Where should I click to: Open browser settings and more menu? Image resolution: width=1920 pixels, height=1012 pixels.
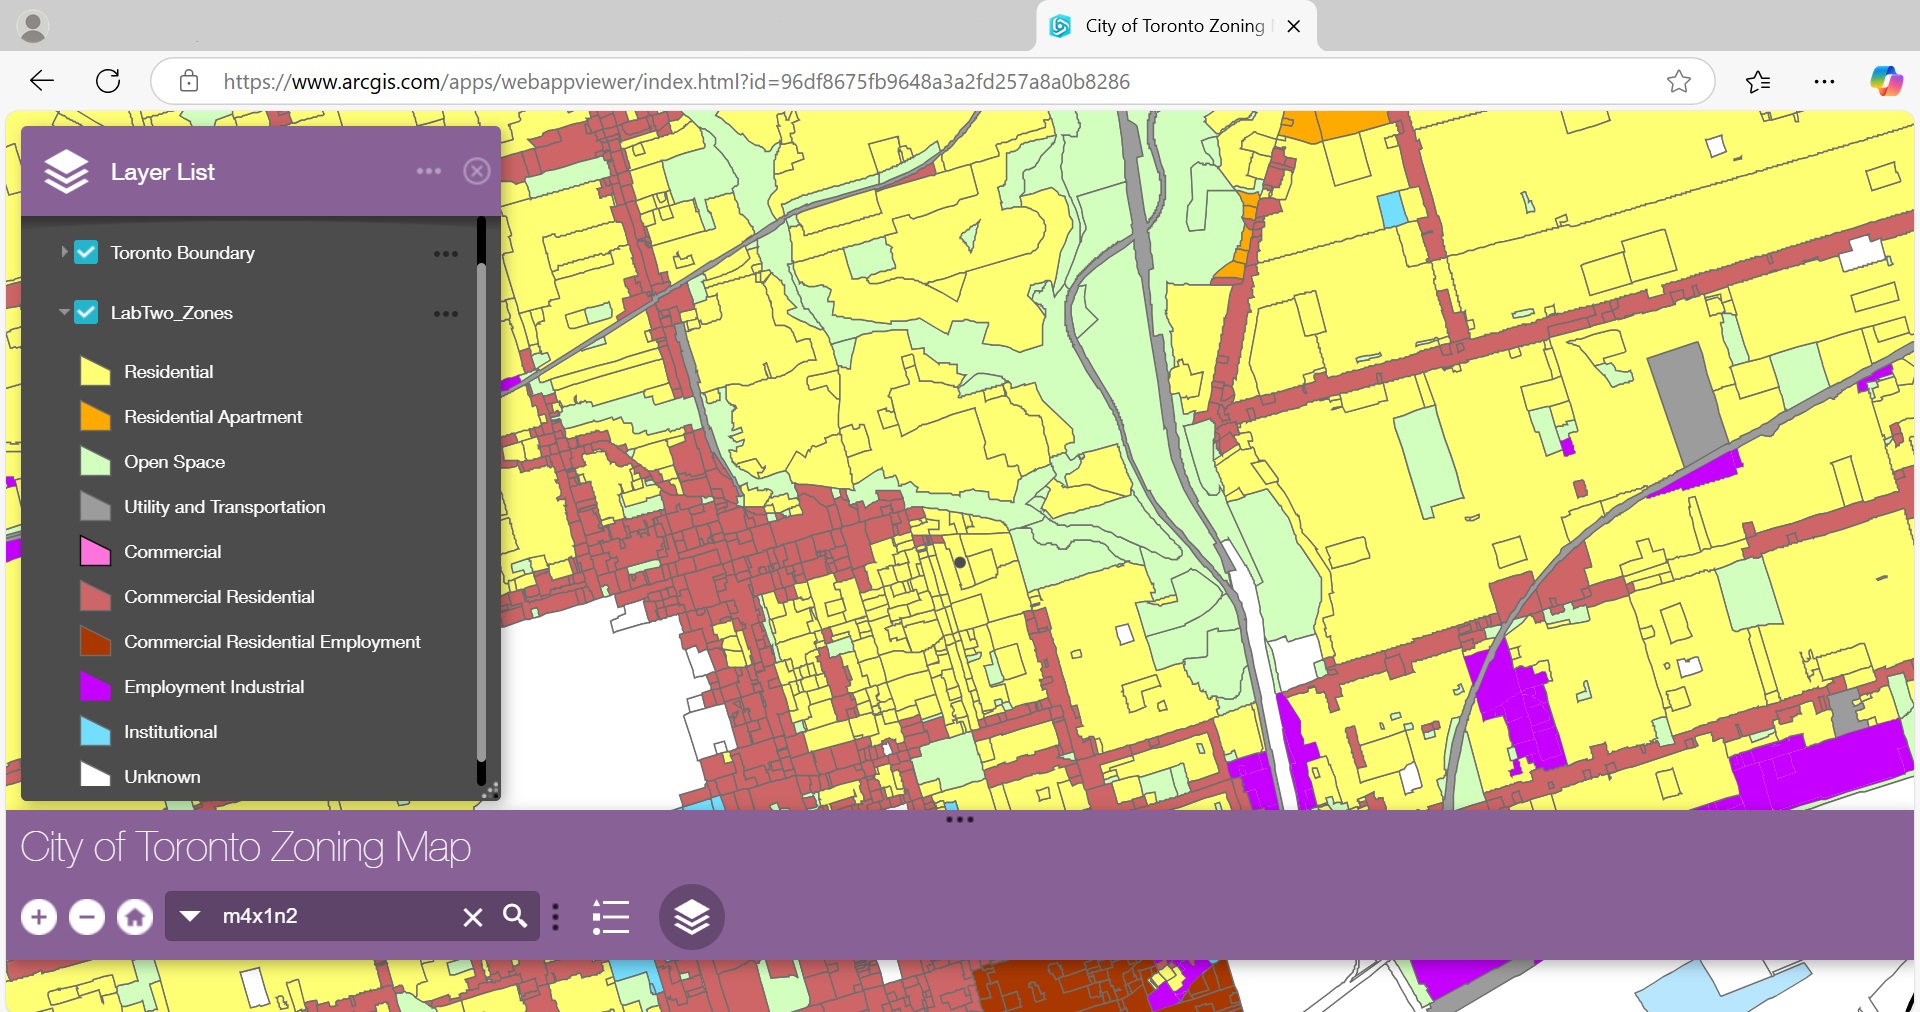[1824, 81]
